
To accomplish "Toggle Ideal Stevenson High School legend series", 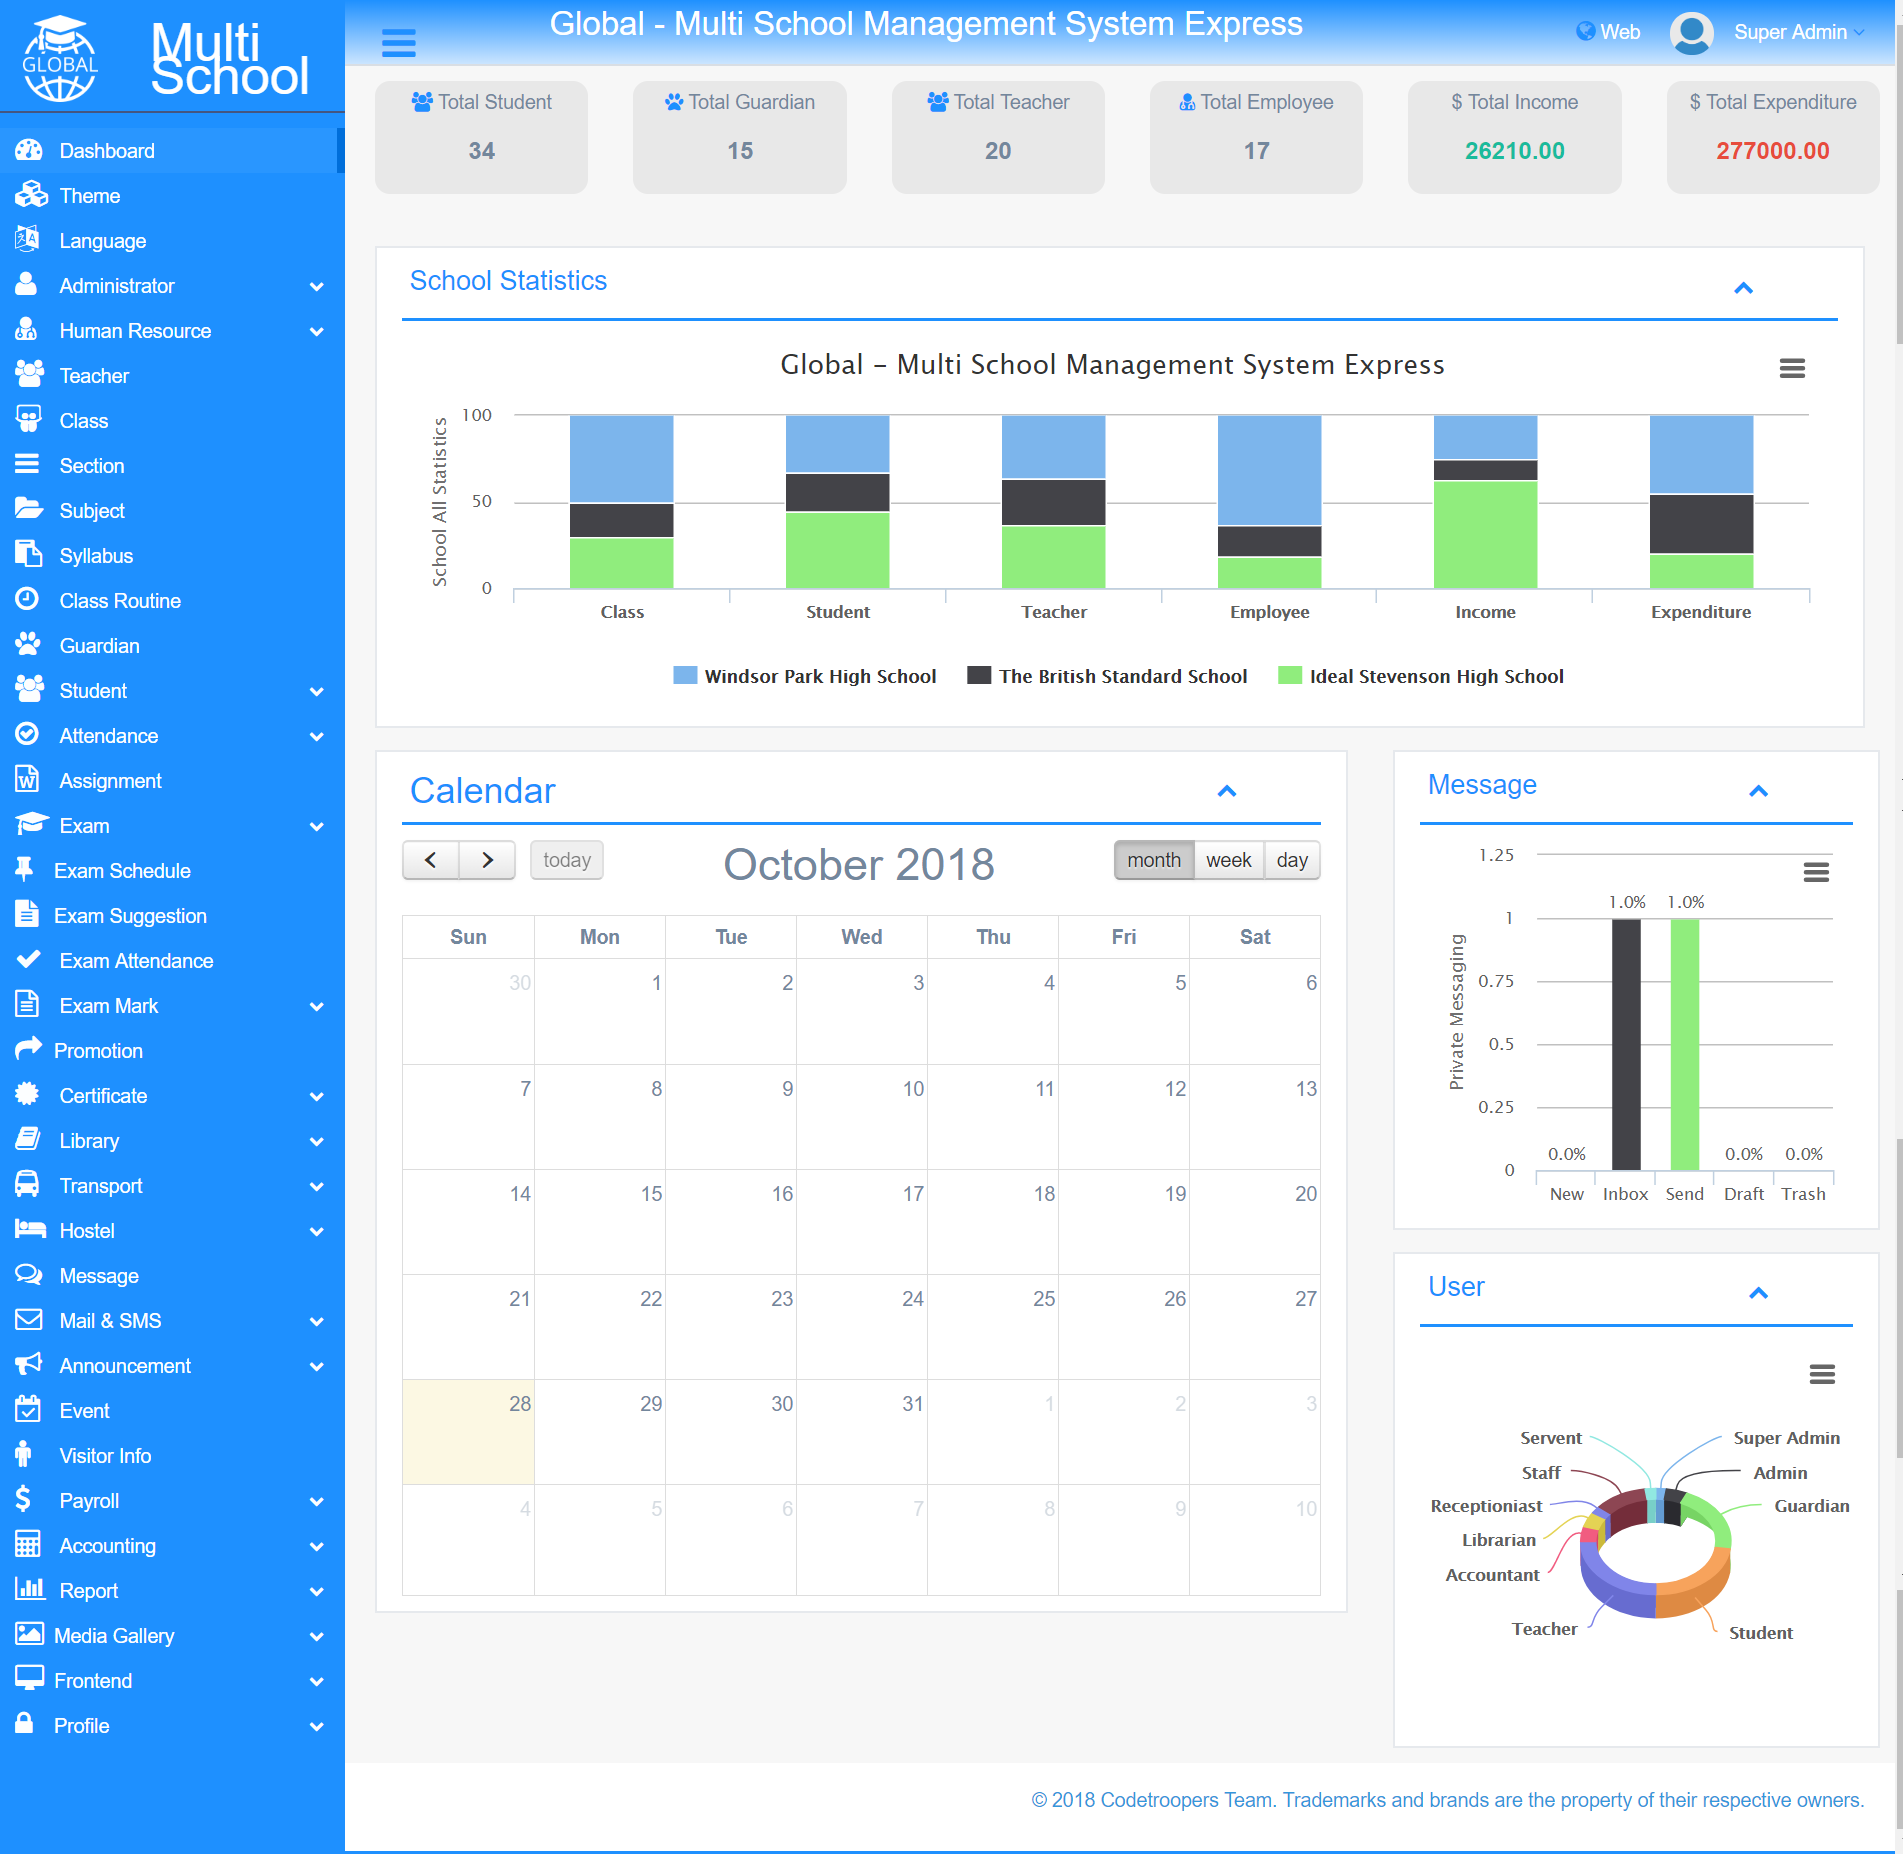I will pos(1421,676).
